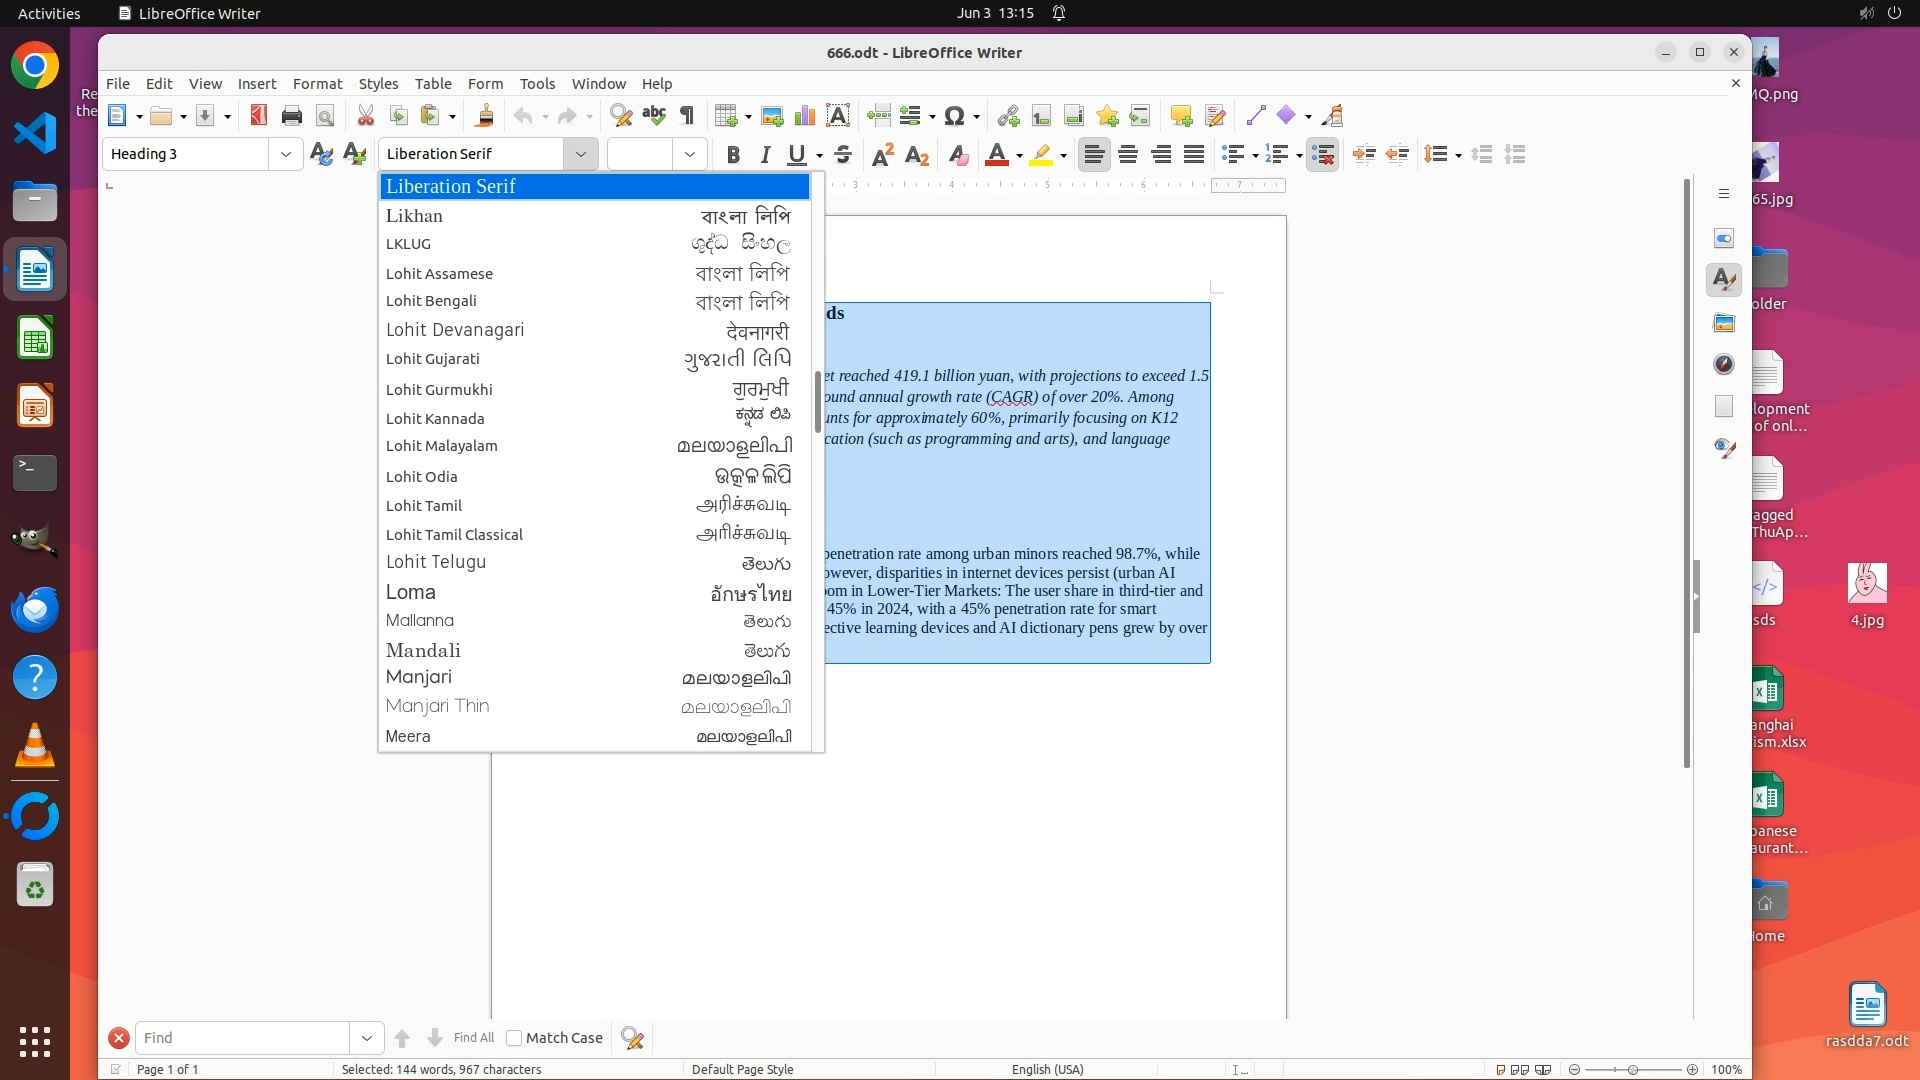The height and width of the screenshot is (1080, 1920).
Task: Open the Tools menu
Action: pos(537,84)
